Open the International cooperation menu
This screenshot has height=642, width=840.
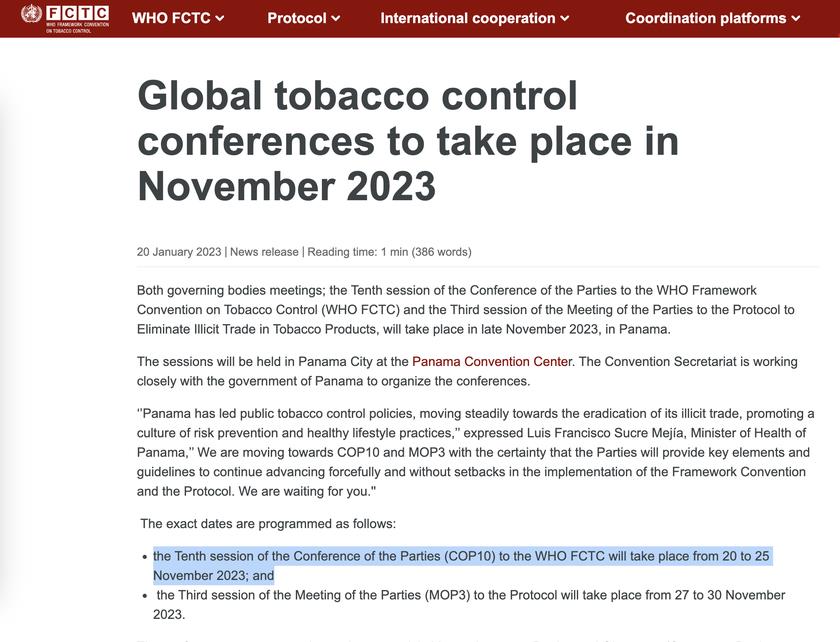tap(468, 18)
